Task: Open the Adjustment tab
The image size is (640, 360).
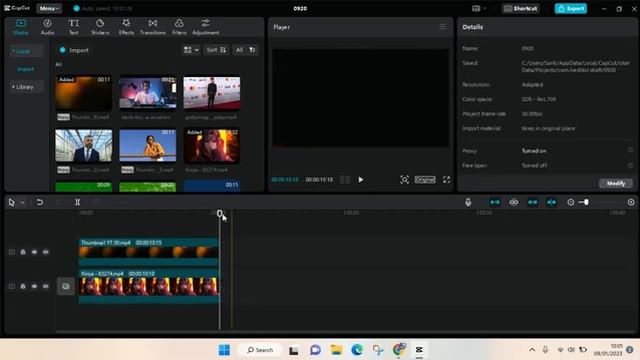Action: [205, 27]
